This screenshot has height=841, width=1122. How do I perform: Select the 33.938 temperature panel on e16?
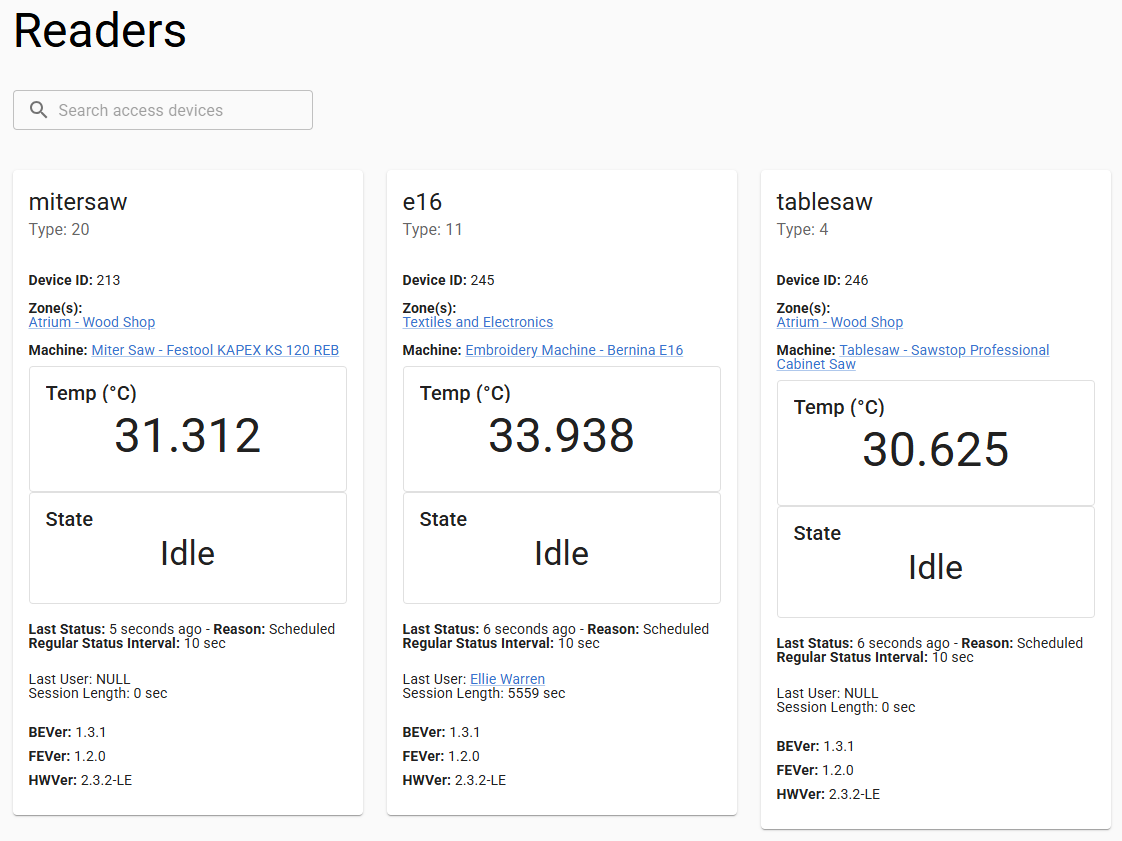(561, 429)
